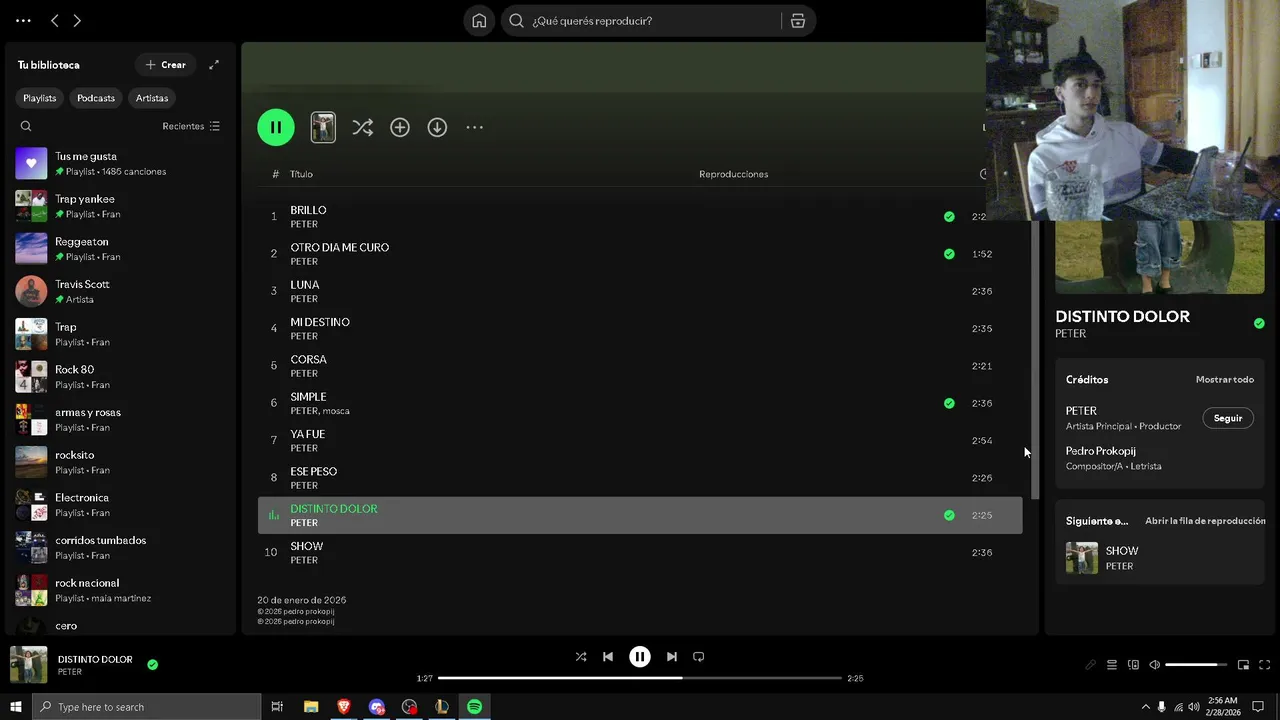Open Travis Scott artist entry
Viewport: 1280px width, 720px height.
120,291
